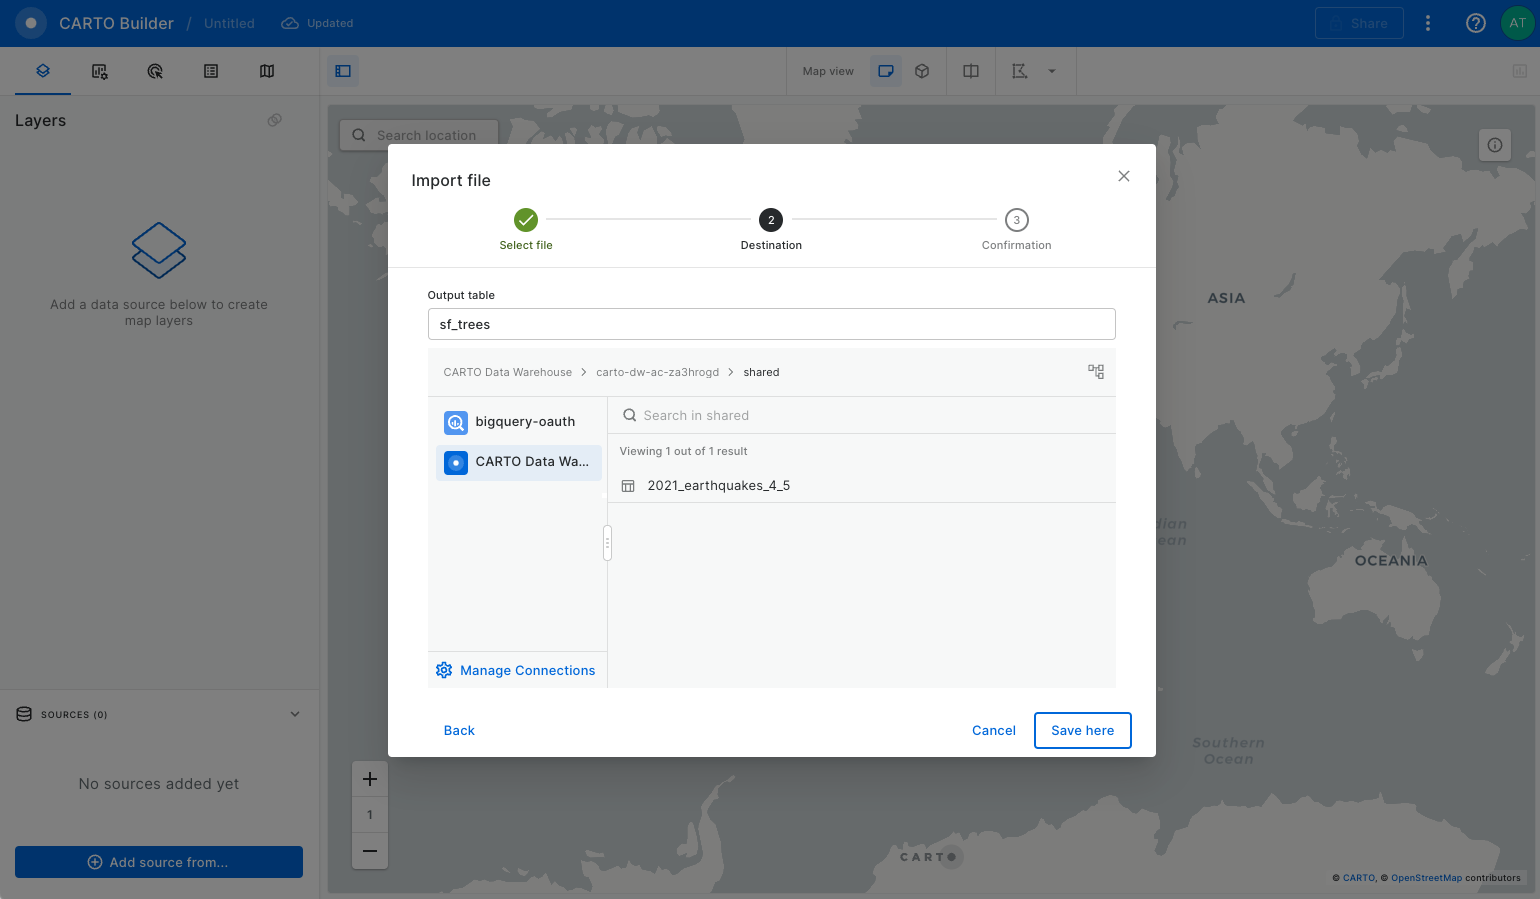Open the help question mark icon
The height and width of the screenshot is (899, 1540).
click(x=1475, y=23)
